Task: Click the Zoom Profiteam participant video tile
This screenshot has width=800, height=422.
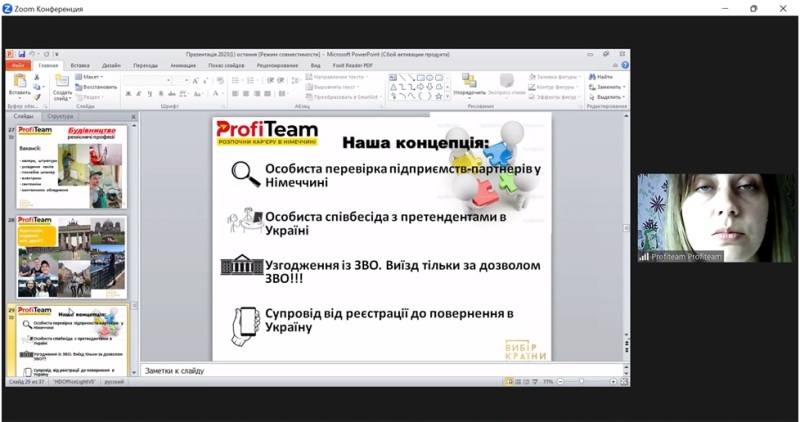Action: coord(716,218)
